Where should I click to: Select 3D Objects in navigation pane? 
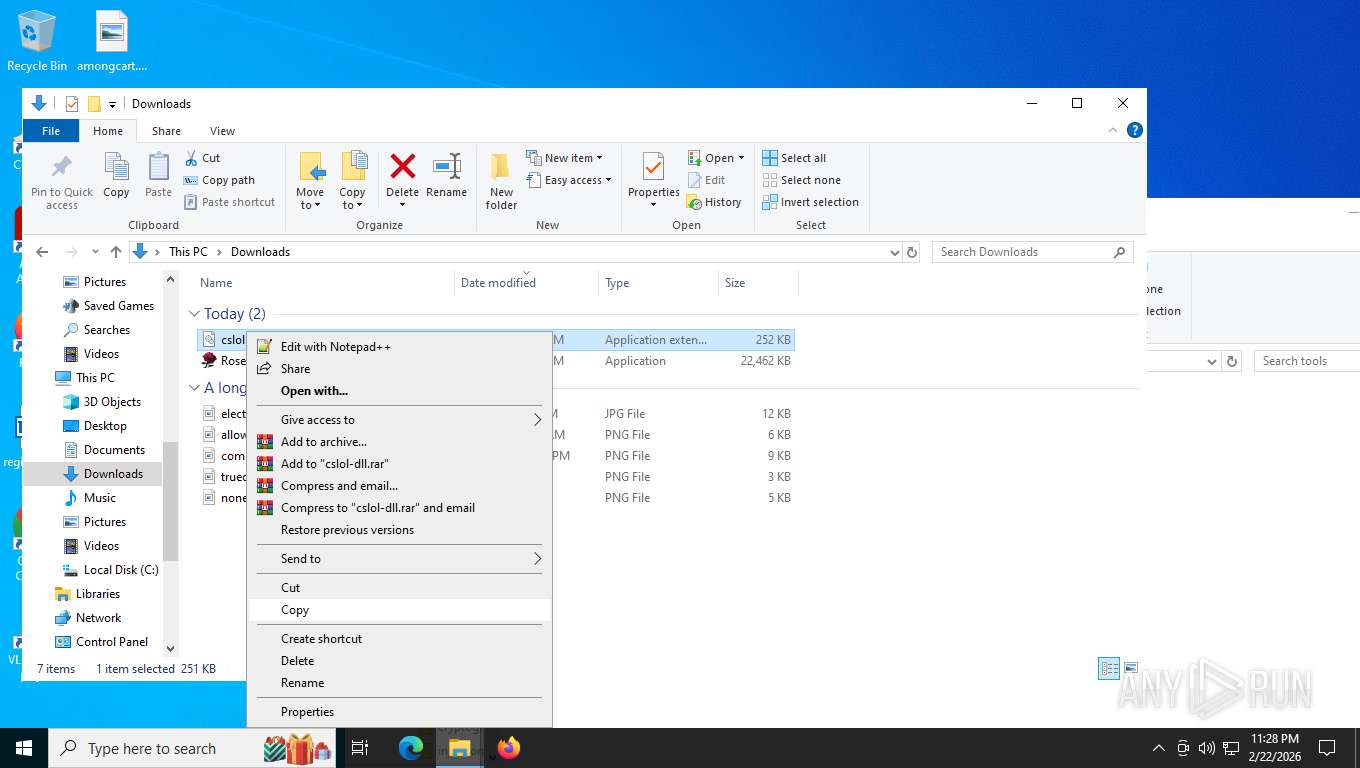112,402
